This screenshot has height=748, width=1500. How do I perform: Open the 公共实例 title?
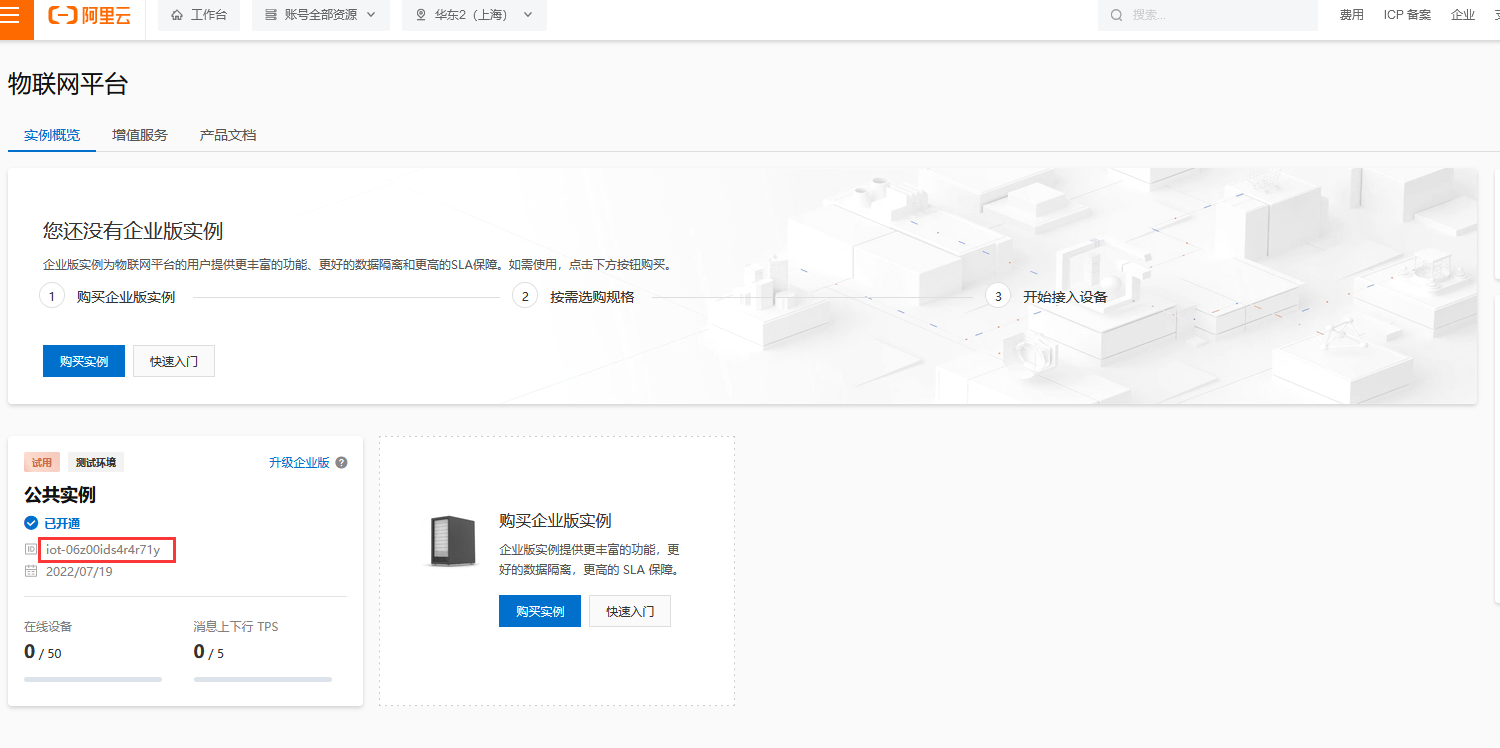click(60, 495)
